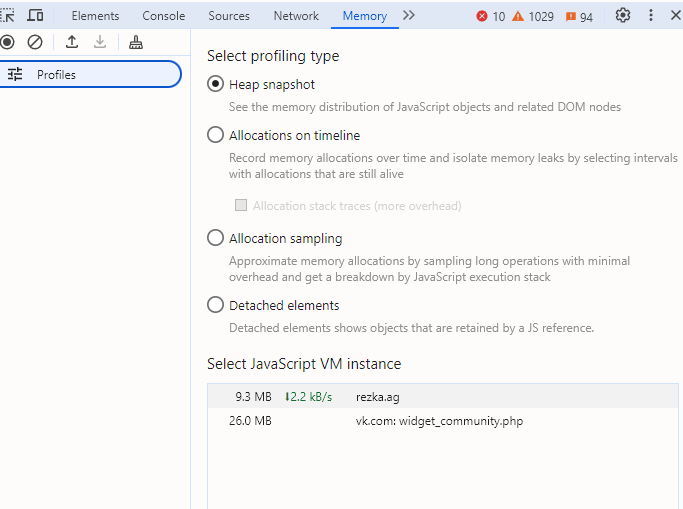Select the Allocations on timeline radio button
Screen dimensions: 683x509
point(215,135)
